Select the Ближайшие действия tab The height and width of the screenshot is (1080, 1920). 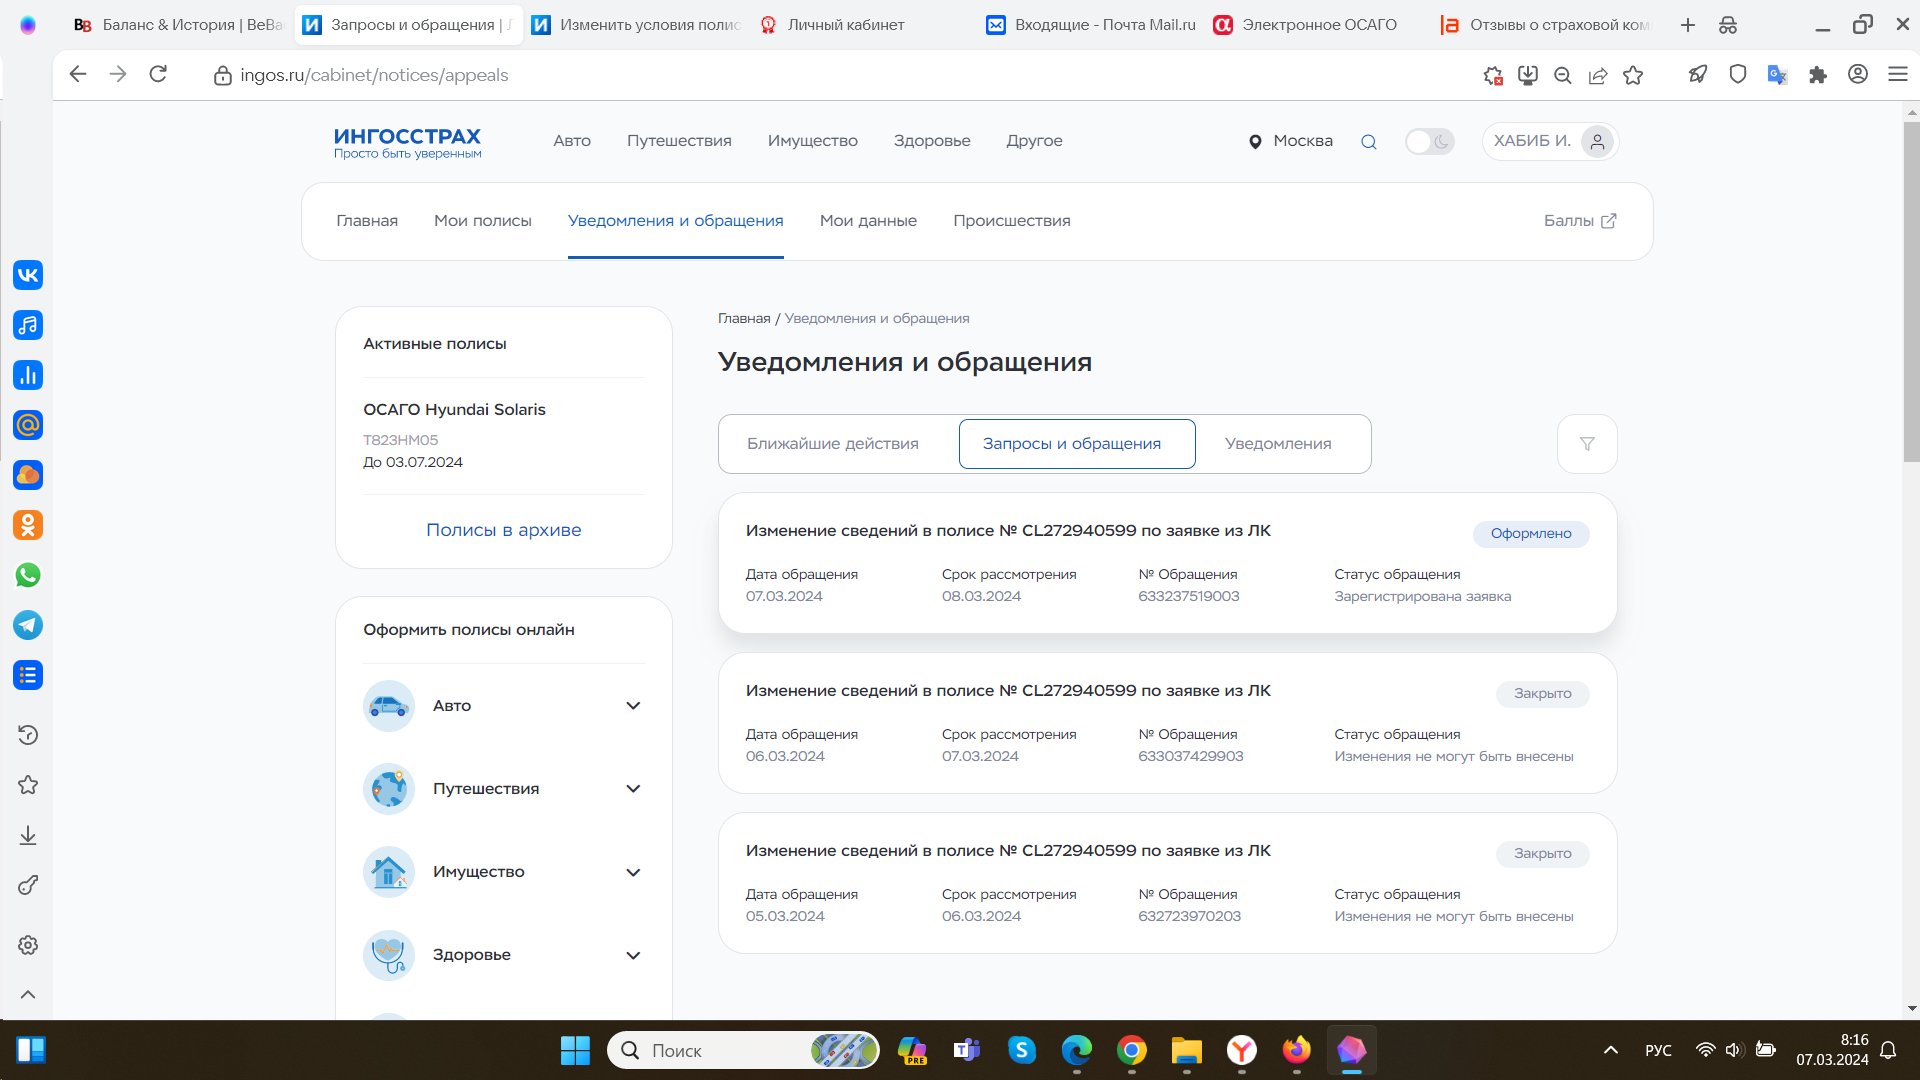click(x=832, y=444)
